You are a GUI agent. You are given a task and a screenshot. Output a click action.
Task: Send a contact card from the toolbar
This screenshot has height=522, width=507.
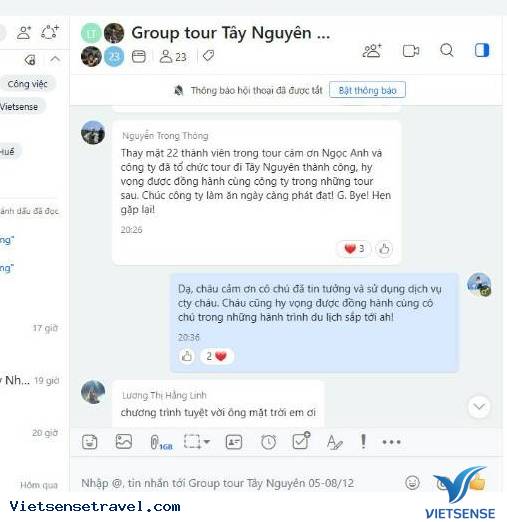[234, 442]
